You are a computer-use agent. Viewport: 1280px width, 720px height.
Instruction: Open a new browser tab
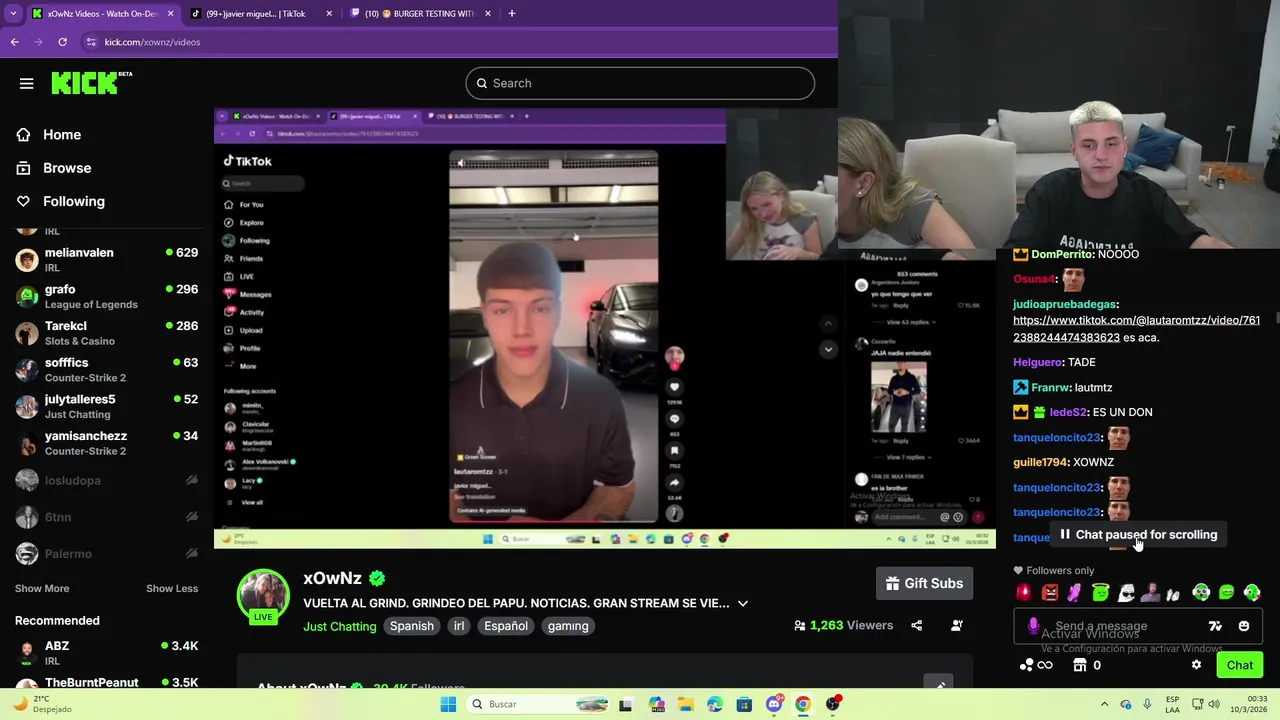512,14
